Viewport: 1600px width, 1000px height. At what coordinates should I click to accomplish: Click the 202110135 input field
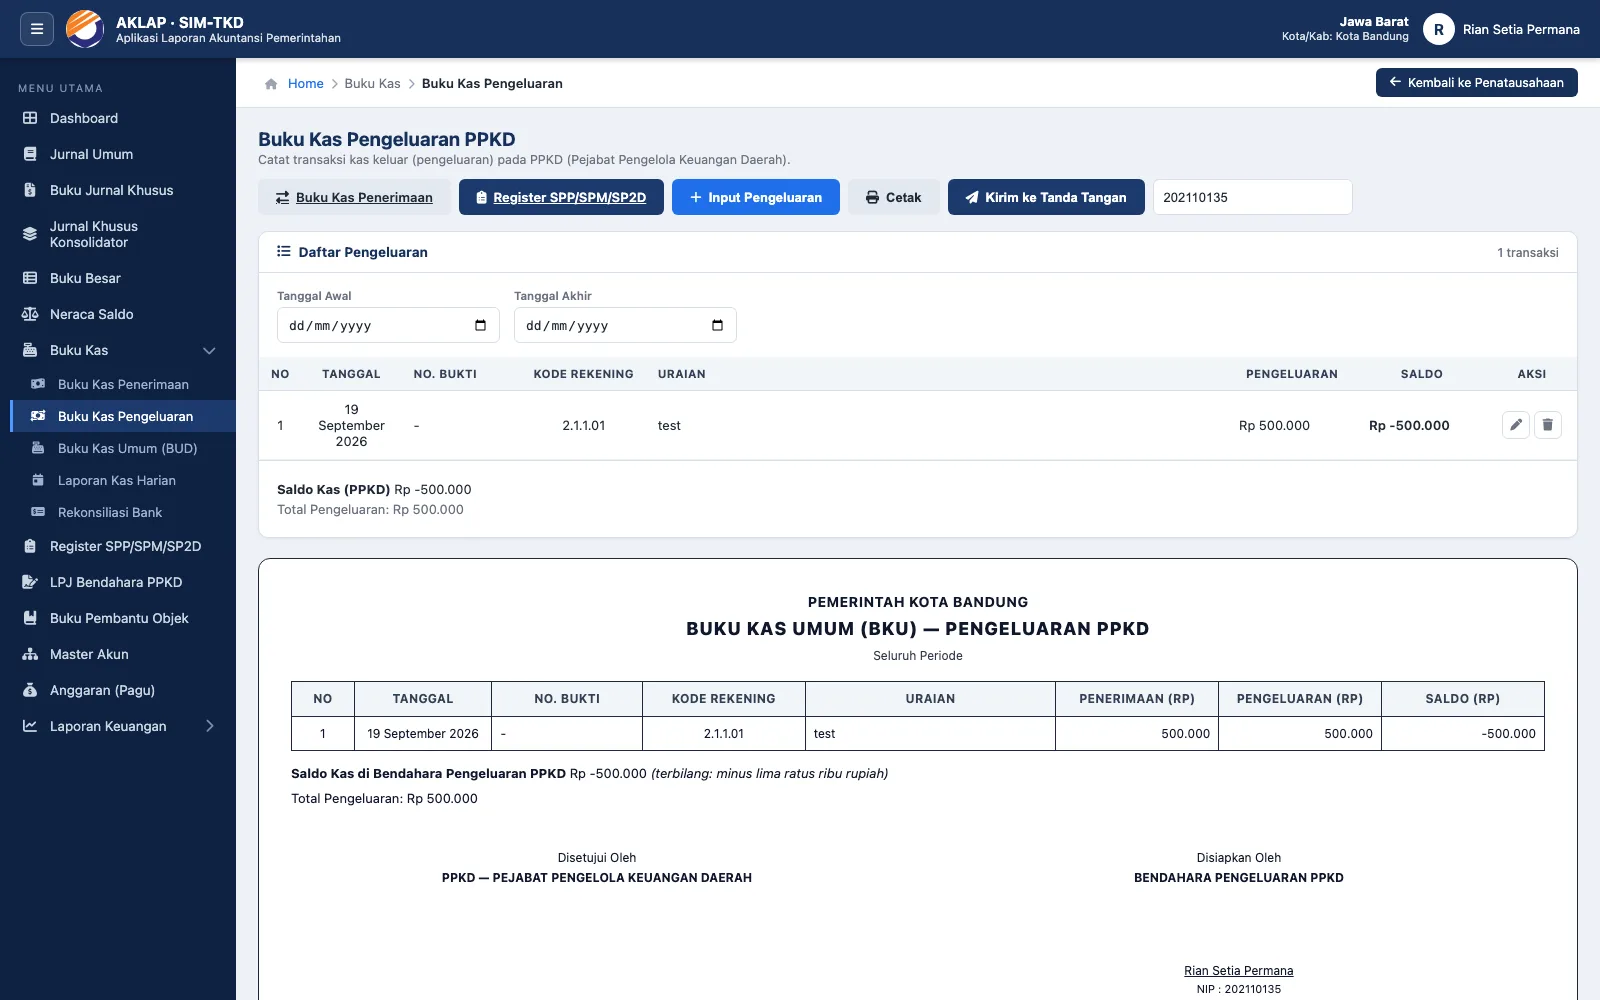1253,197
